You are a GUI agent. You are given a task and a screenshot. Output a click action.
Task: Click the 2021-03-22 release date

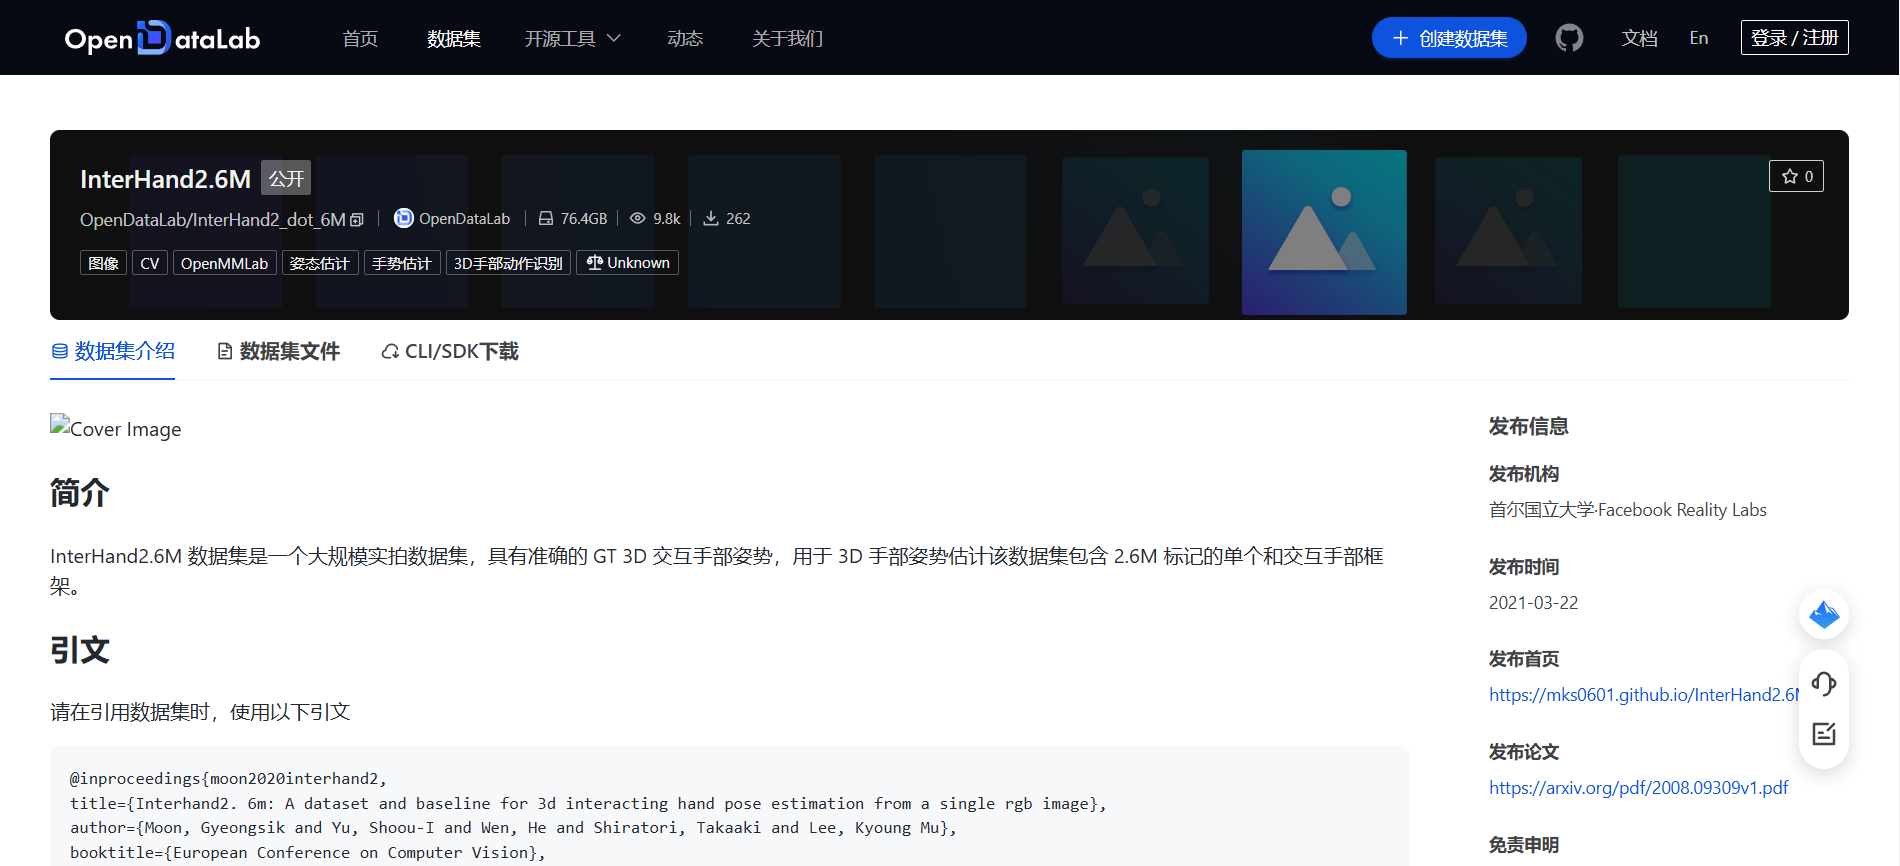pyautogui.click(x=1533, y=603)
